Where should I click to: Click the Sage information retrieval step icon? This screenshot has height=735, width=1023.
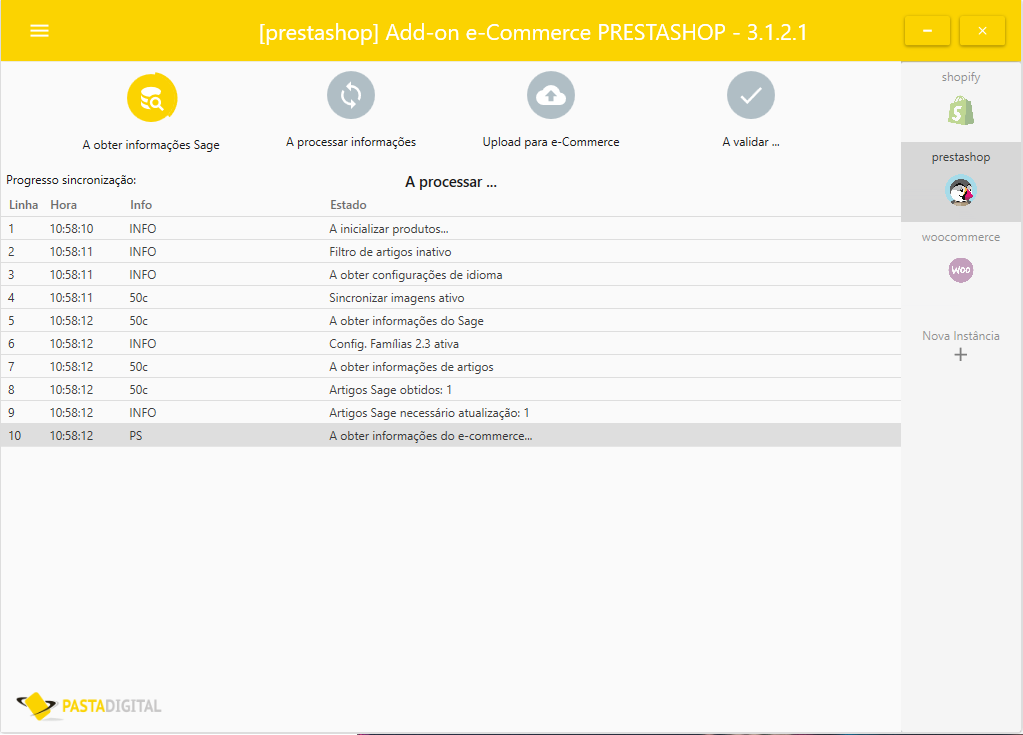pyautogui.click(x=152, y=98)
